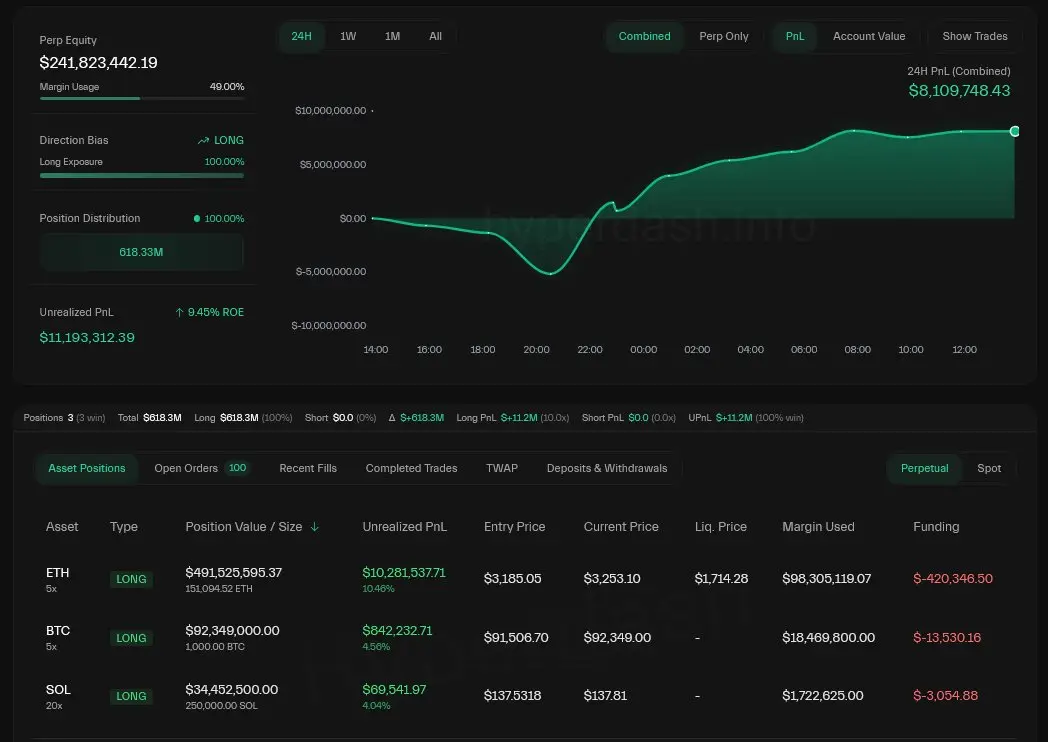Select the 1M time range
Image resolution: width=1048 pixels, height=742 pixels.
click(x=392, y=36)
